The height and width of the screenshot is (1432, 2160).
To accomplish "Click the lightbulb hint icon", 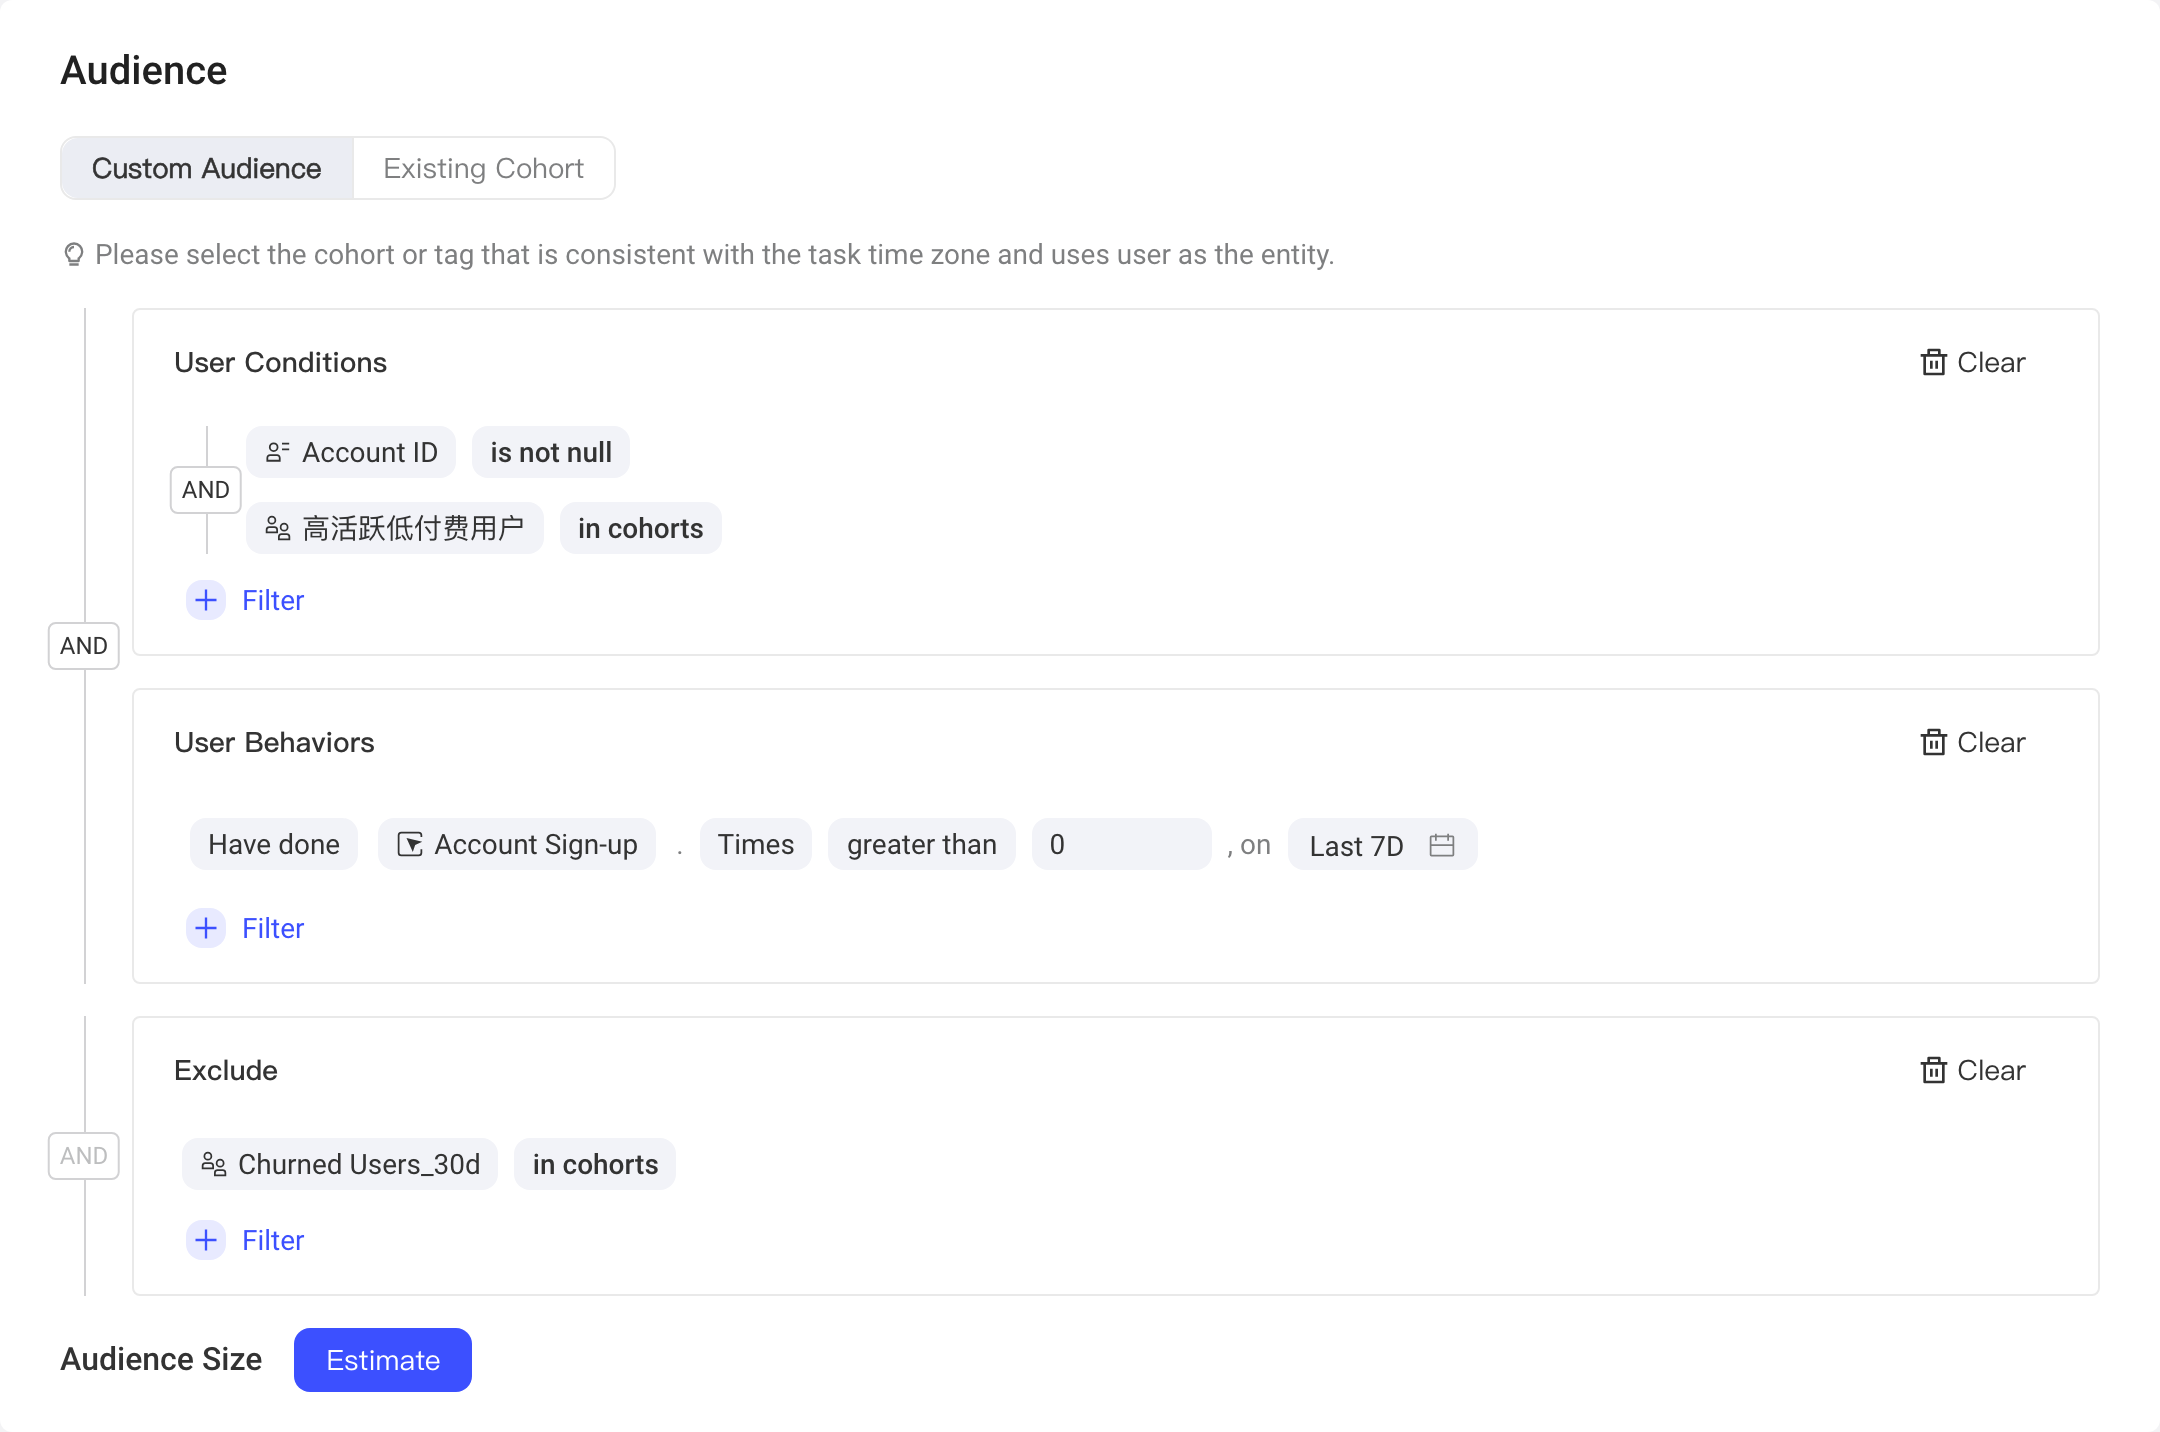I will tap(74, 254).
